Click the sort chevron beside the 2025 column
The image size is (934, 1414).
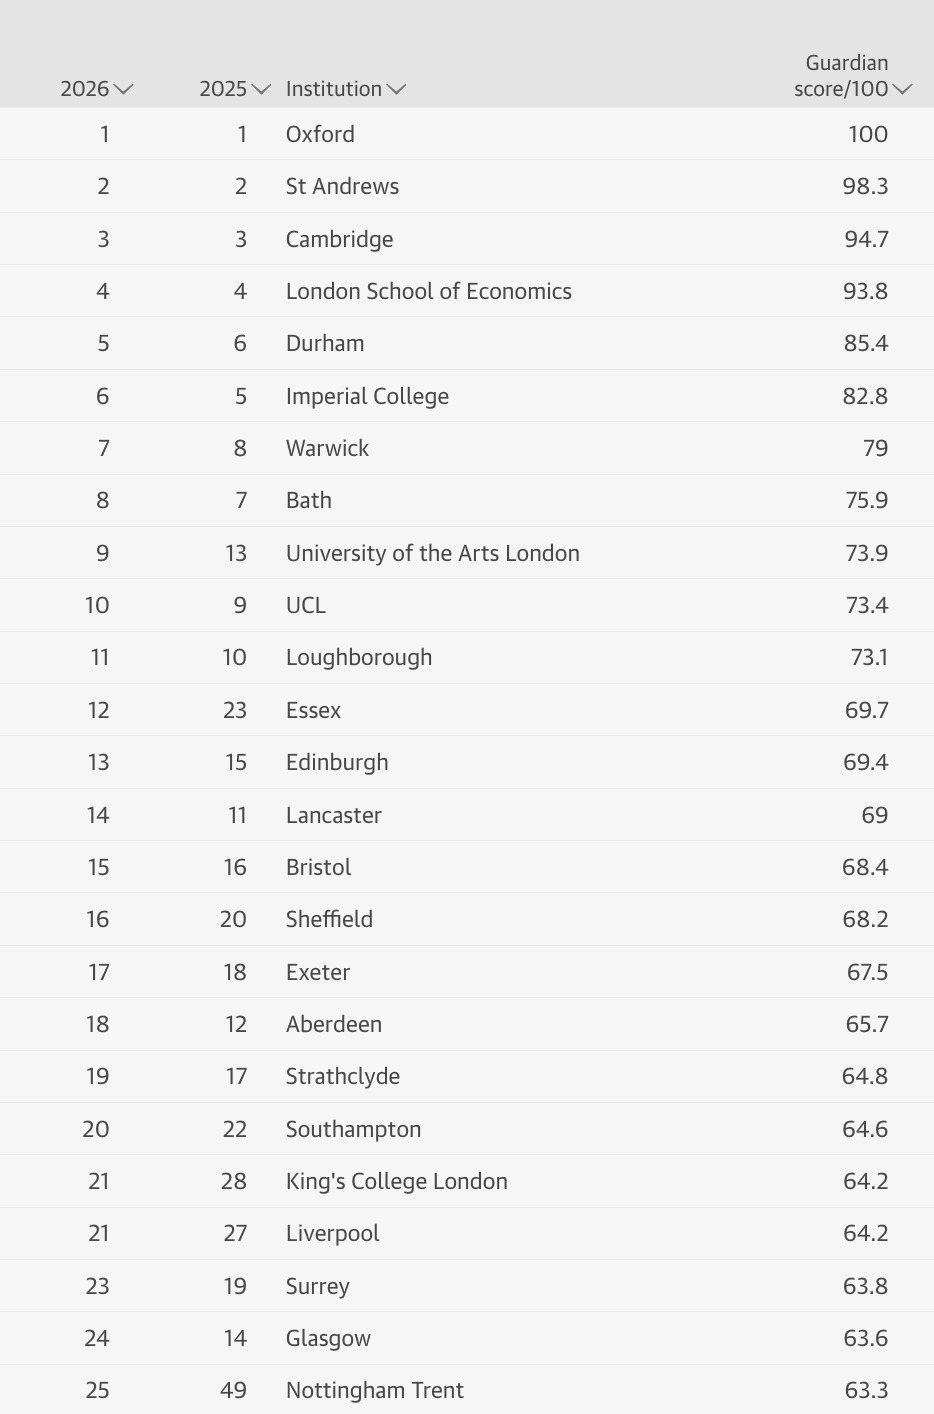pyautogui.click(x=260, y=89)
